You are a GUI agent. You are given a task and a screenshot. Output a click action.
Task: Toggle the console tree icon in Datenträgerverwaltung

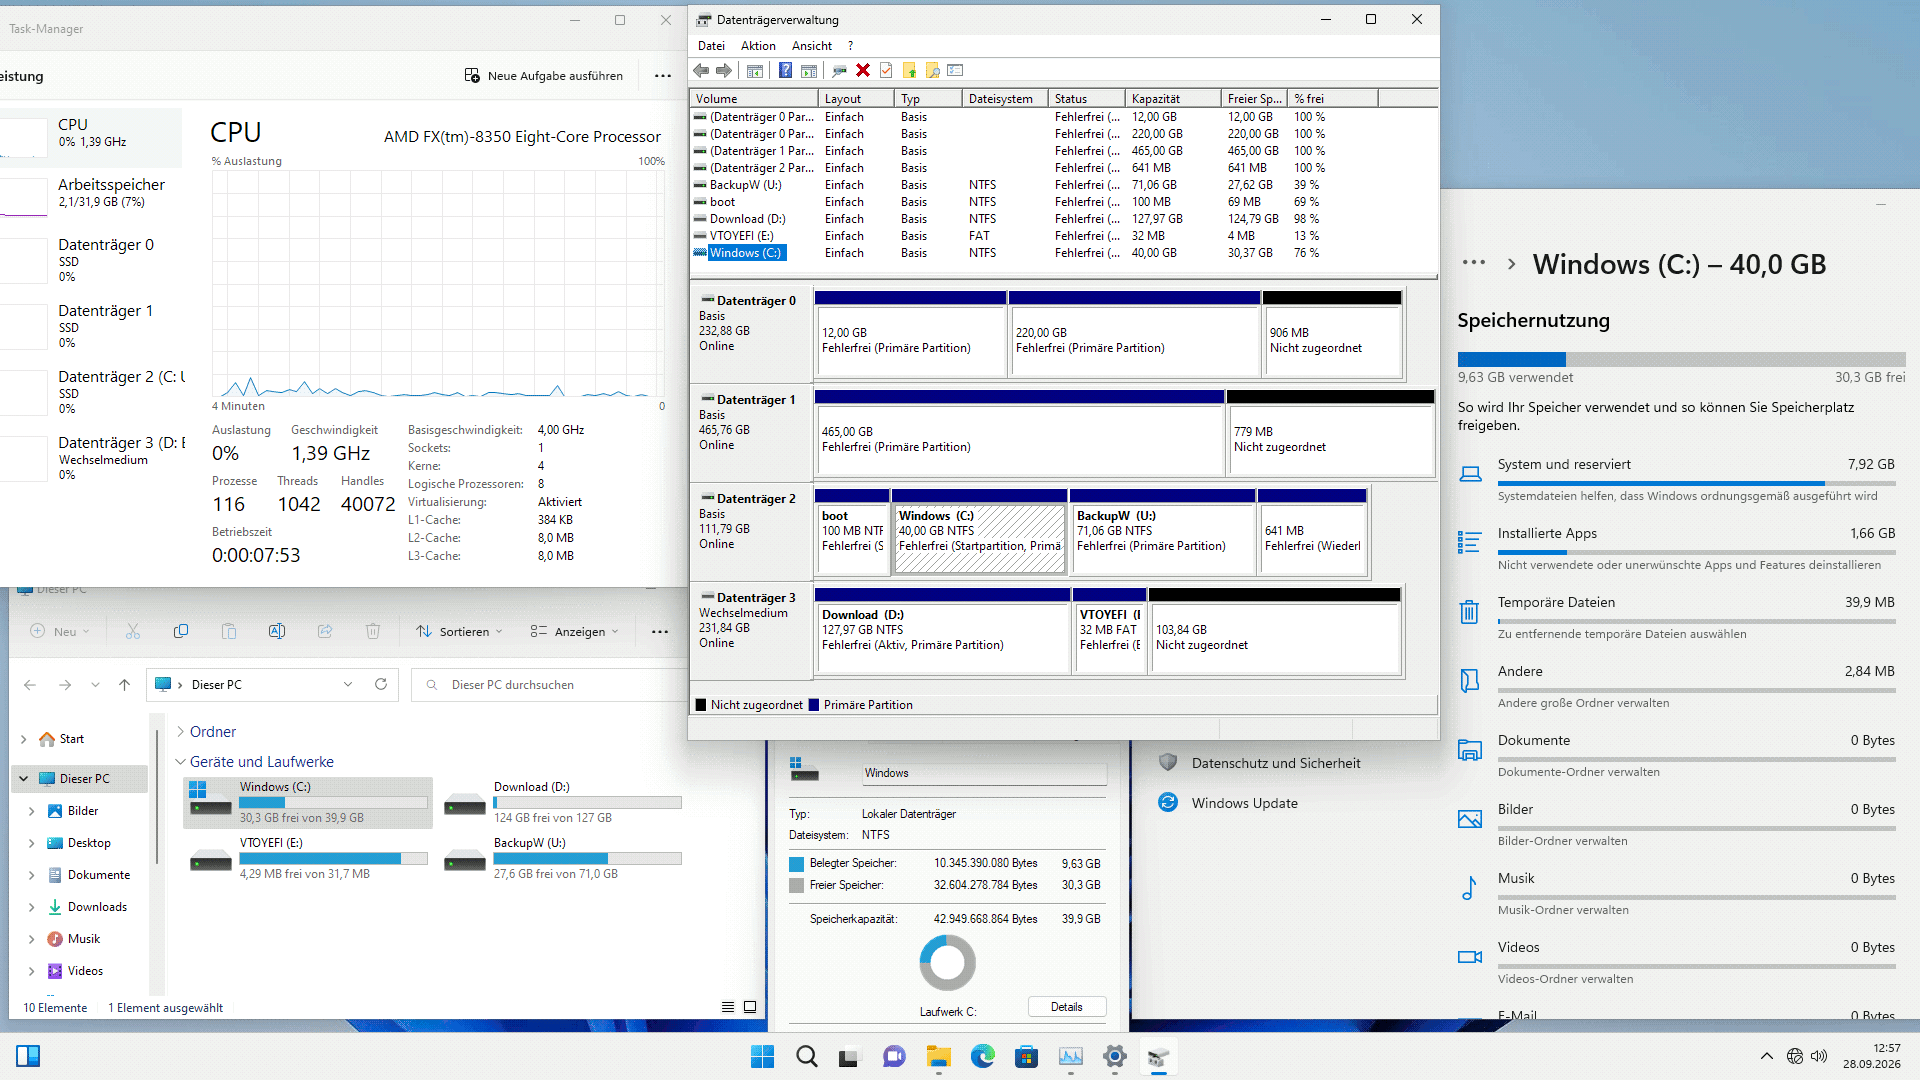(755, 71)
